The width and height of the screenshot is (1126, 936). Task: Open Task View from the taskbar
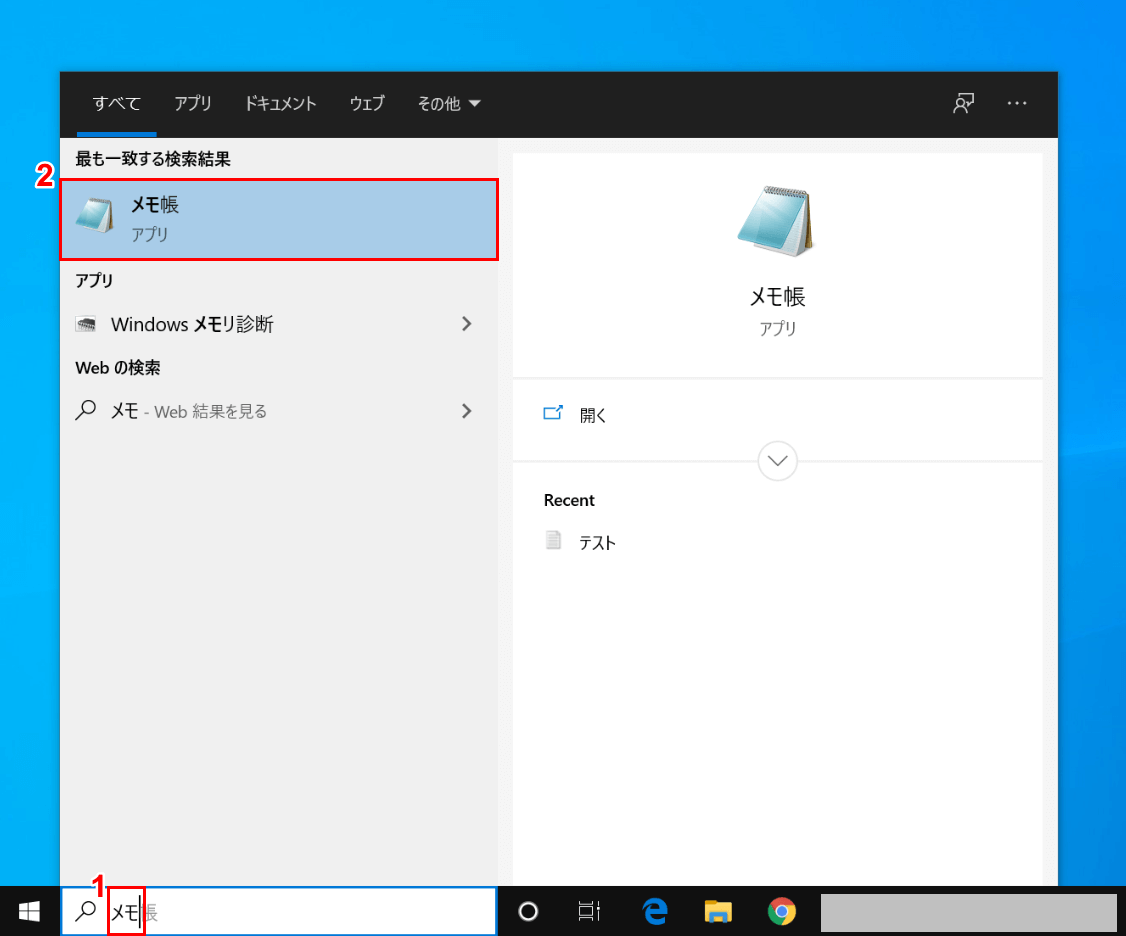[589, 912]
